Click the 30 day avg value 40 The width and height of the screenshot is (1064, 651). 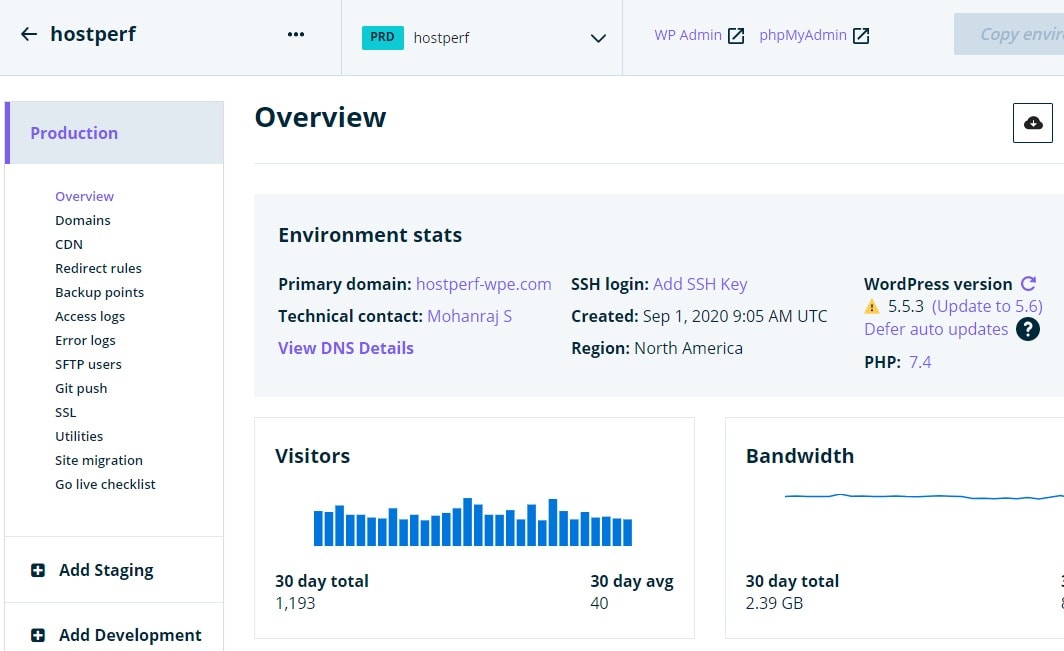pyautogui.click(x=599, y=603)
